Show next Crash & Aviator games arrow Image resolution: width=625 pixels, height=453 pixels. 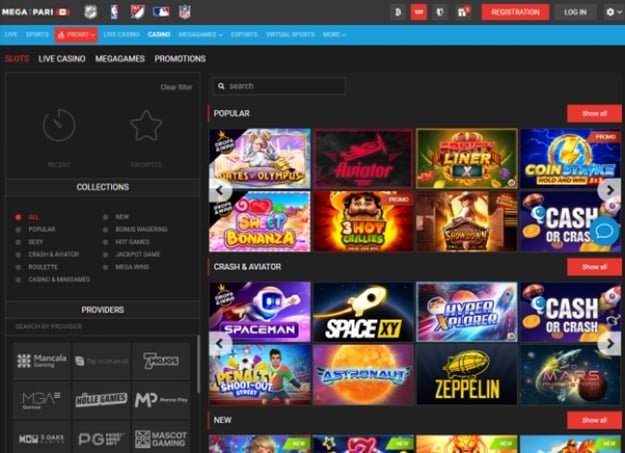pyautogui.click(x=609, y=343)
